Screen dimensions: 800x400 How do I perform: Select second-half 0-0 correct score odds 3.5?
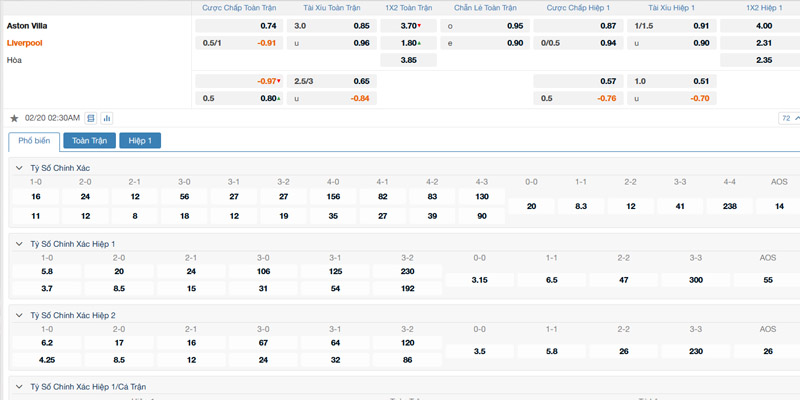(x=480, y=352)
